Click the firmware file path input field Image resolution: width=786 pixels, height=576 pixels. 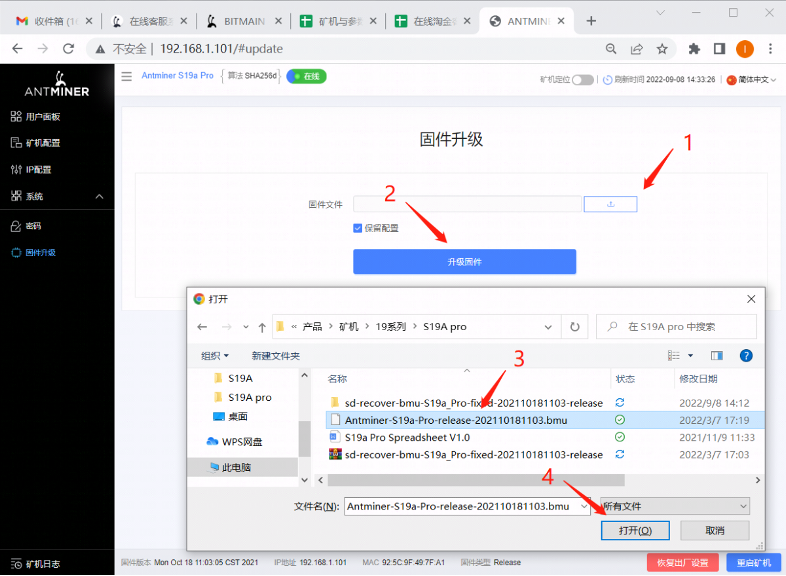pos(467,204)
